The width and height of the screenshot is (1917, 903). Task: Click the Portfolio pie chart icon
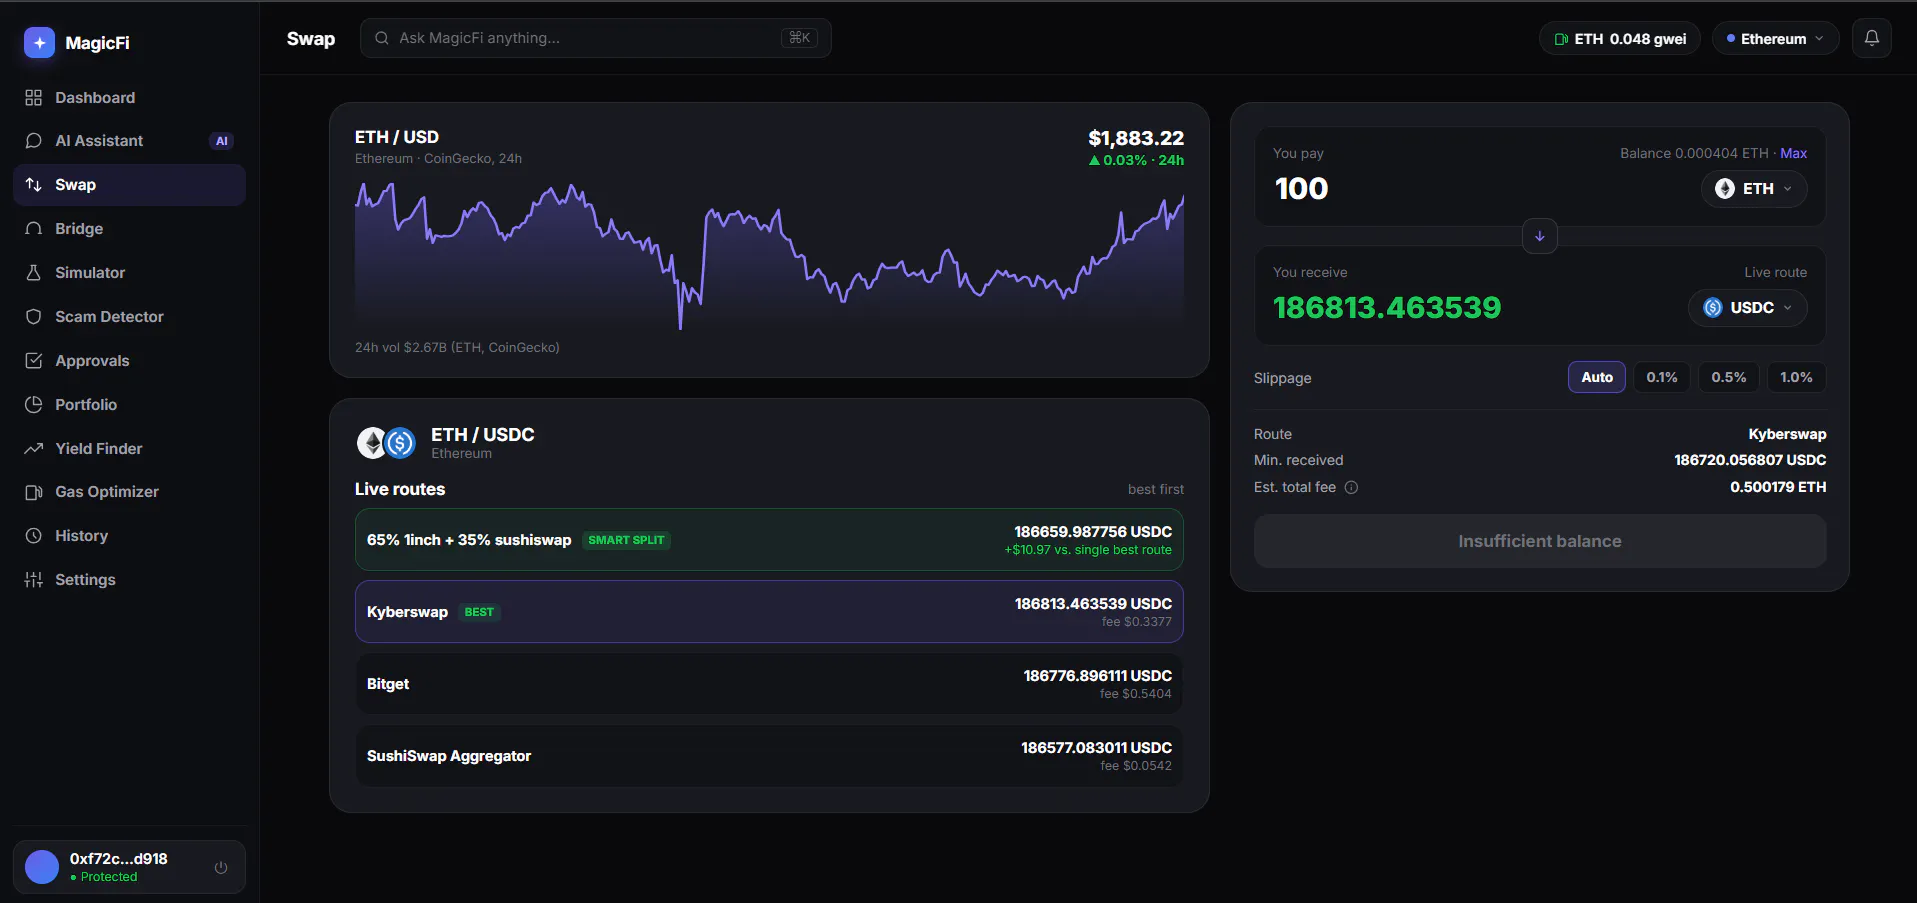[34, 405]
